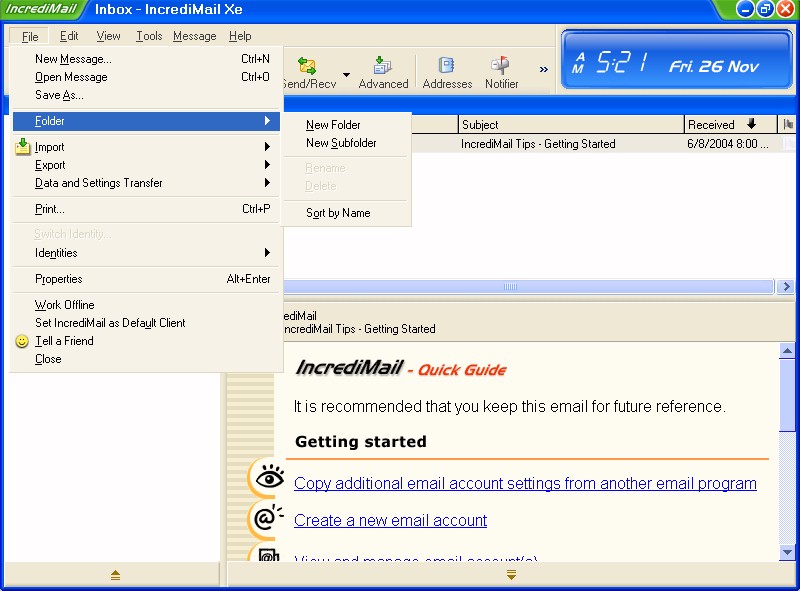The height and width of the screenshot is (591, 800).
Task: Click the IncrediMail logo in title bar
Action: pos(43,10)
